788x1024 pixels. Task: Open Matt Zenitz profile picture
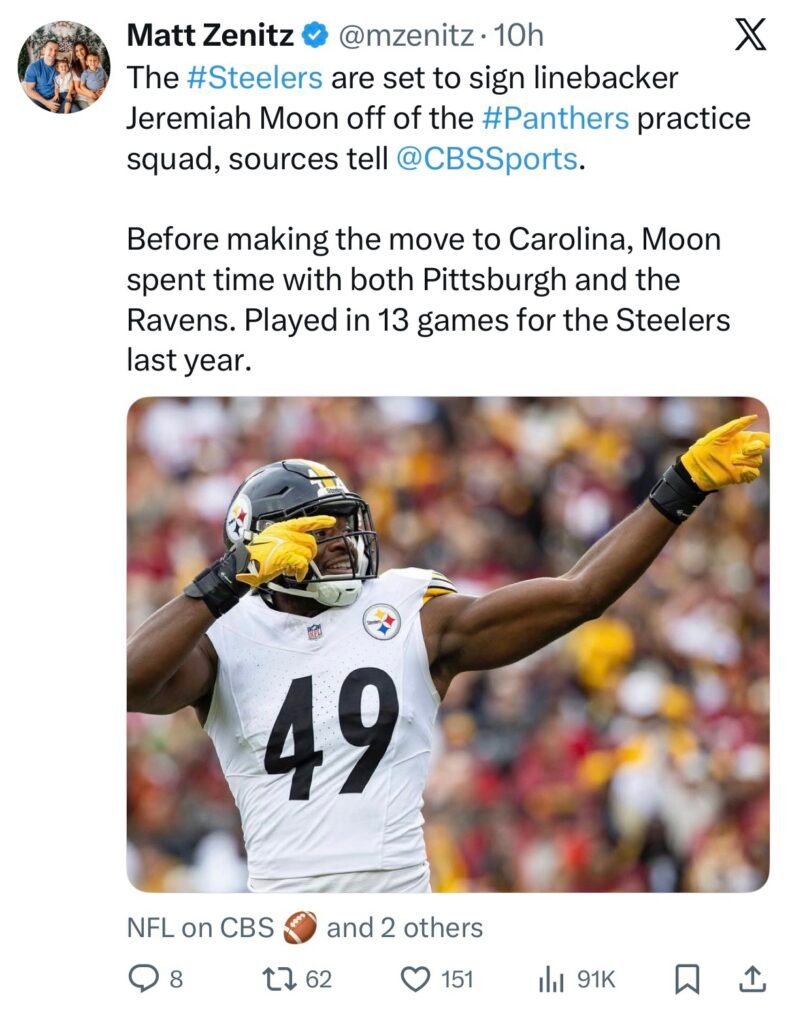(x=64, y=65)
